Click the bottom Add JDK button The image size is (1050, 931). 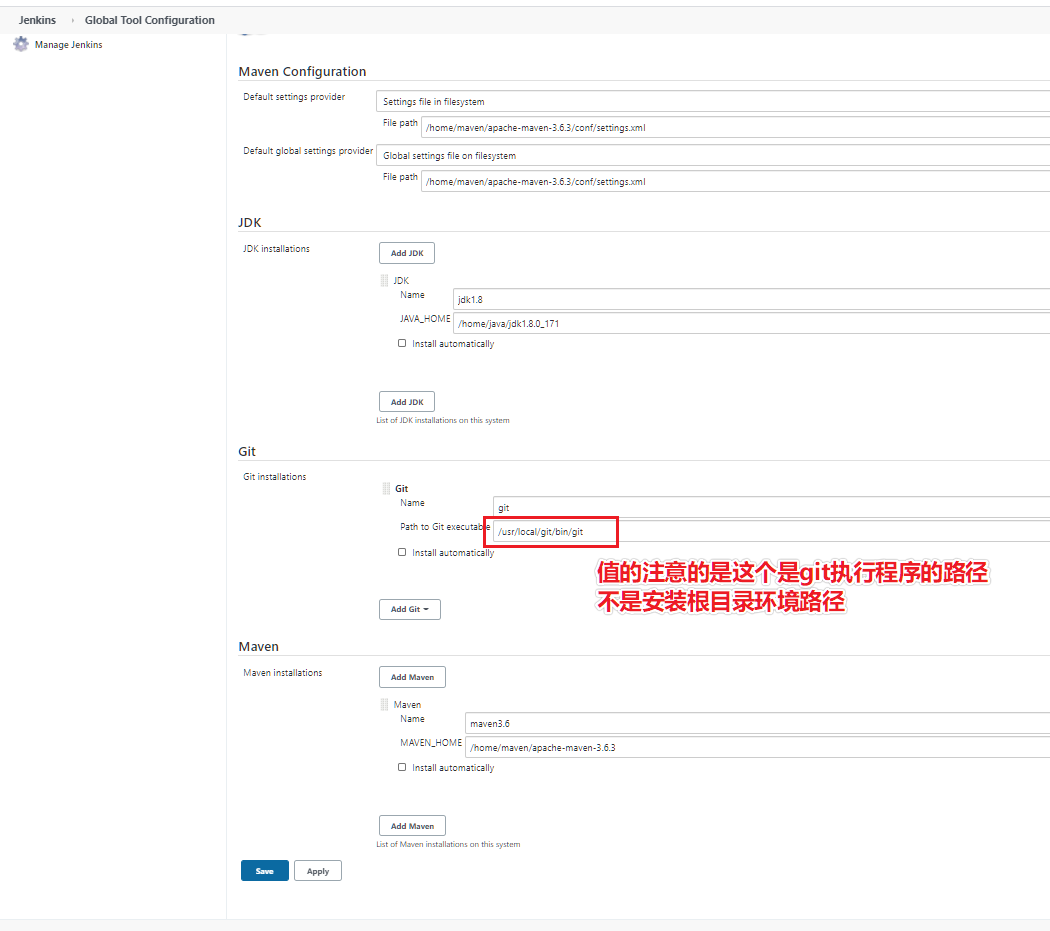(406, 402)
